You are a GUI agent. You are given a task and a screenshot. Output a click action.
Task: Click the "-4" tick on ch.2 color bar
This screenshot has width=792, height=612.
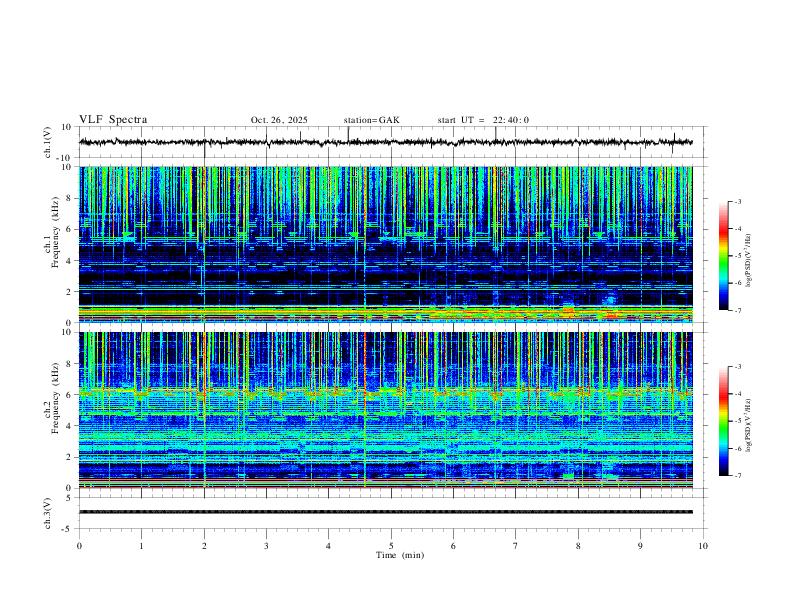(737, 394)
